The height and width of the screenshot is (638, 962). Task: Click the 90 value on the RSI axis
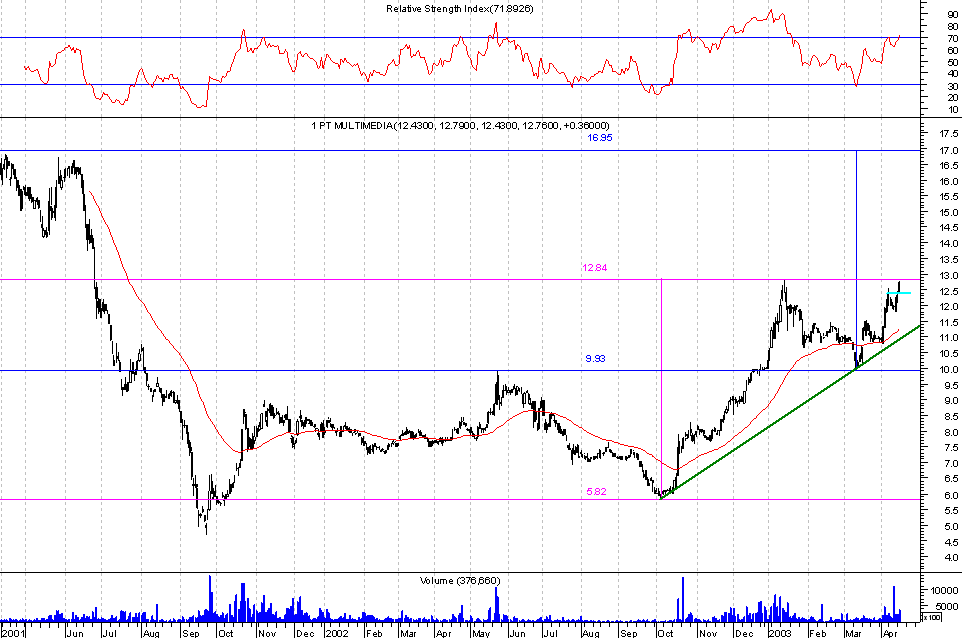tap(952, 14)
